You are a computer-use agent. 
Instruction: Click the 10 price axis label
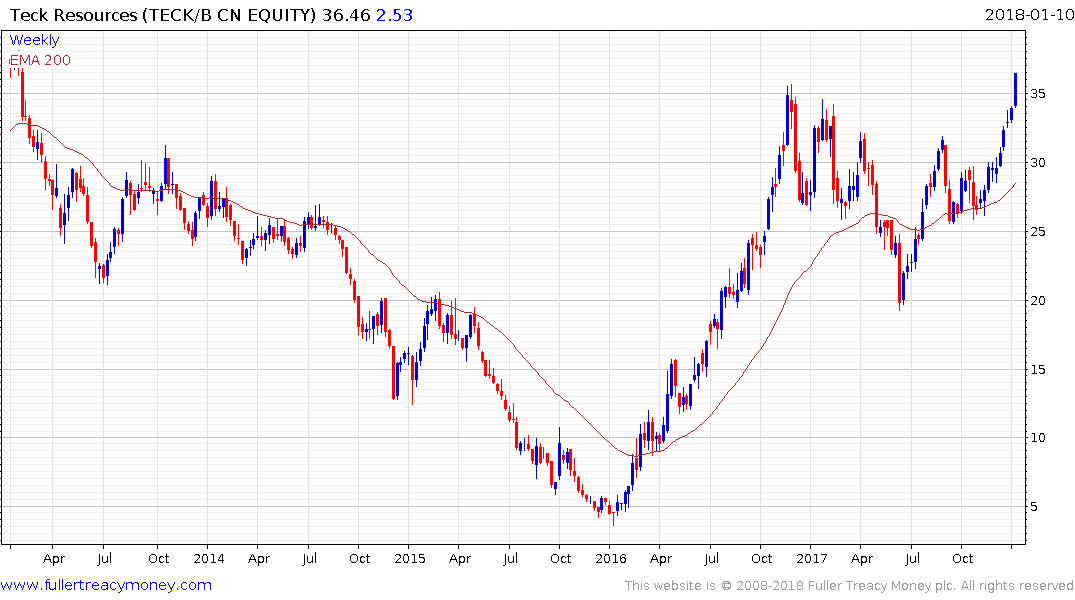click(x=1037, y=438)
